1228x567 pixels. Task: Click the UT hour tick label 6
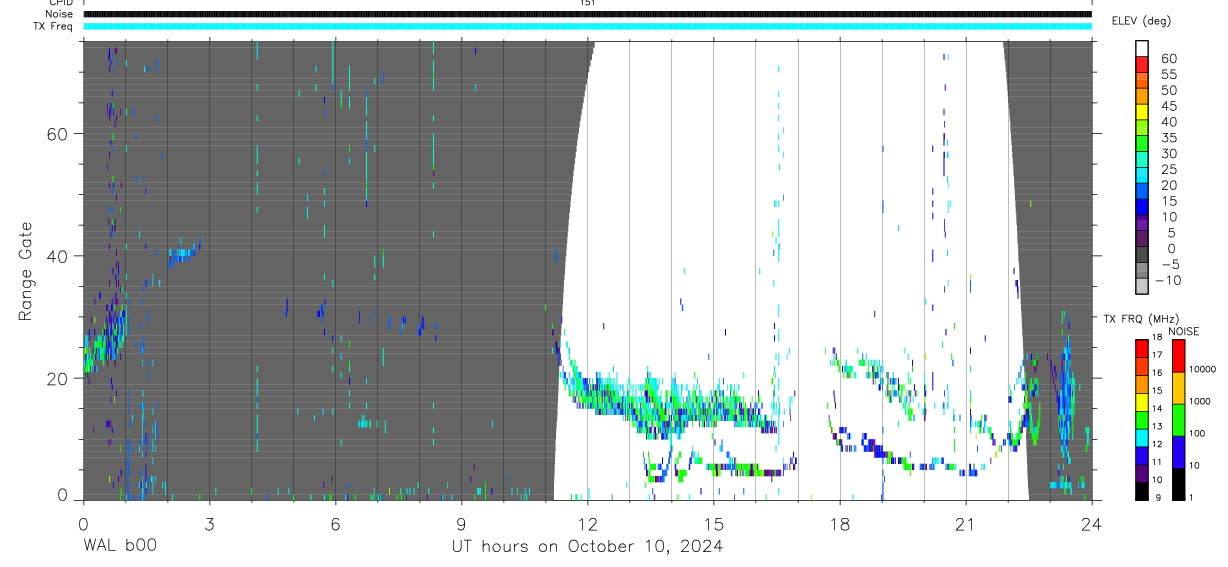point(335,525)
